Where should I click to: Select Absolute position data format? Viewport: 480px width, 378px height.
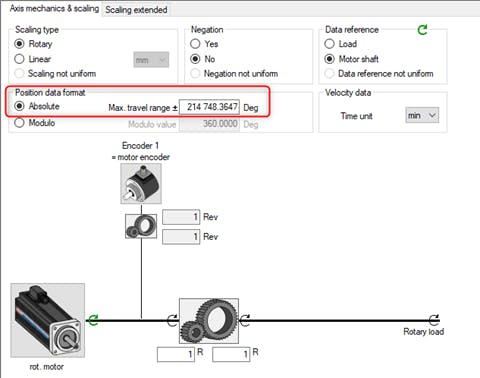click(19, 106)
